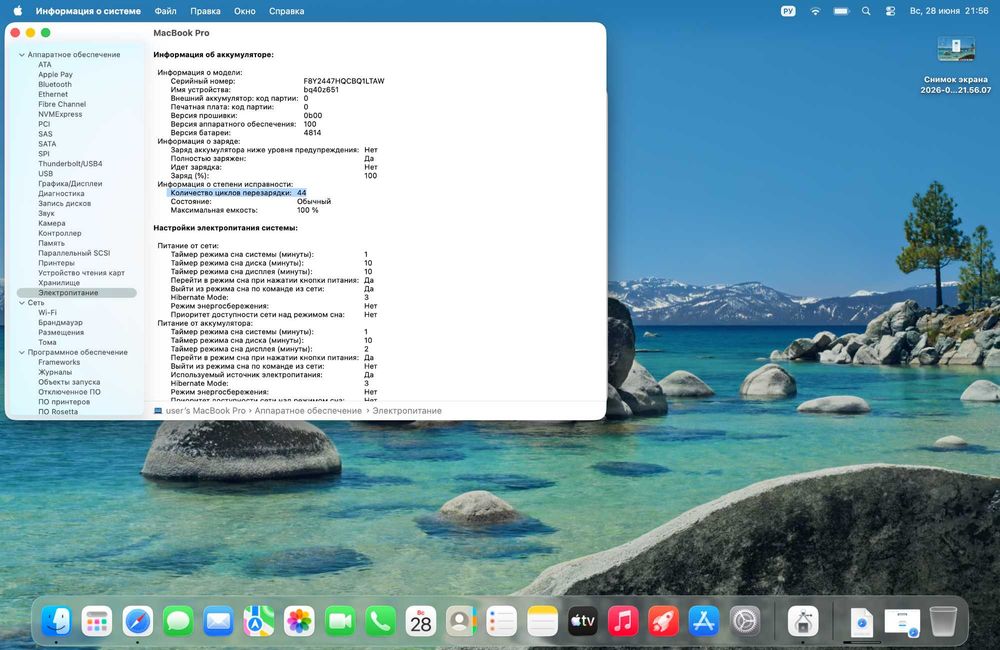
Task: Select ПО принтеров in the sidebar
Action: pyautogui.click(x=64, y=402)
